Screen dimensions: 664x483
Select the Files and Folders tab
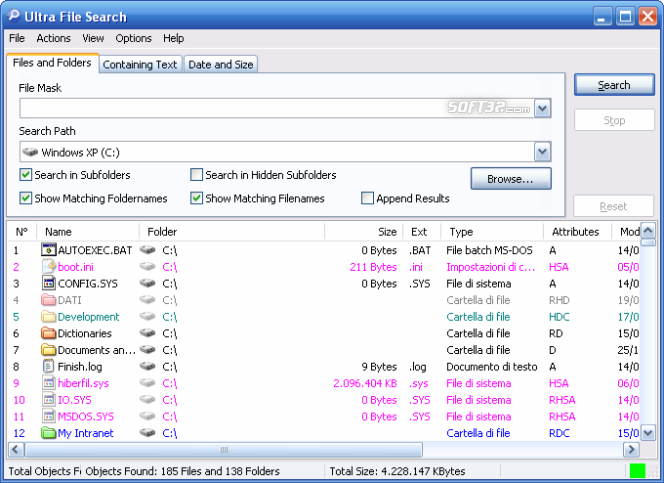tap(53, 63)
